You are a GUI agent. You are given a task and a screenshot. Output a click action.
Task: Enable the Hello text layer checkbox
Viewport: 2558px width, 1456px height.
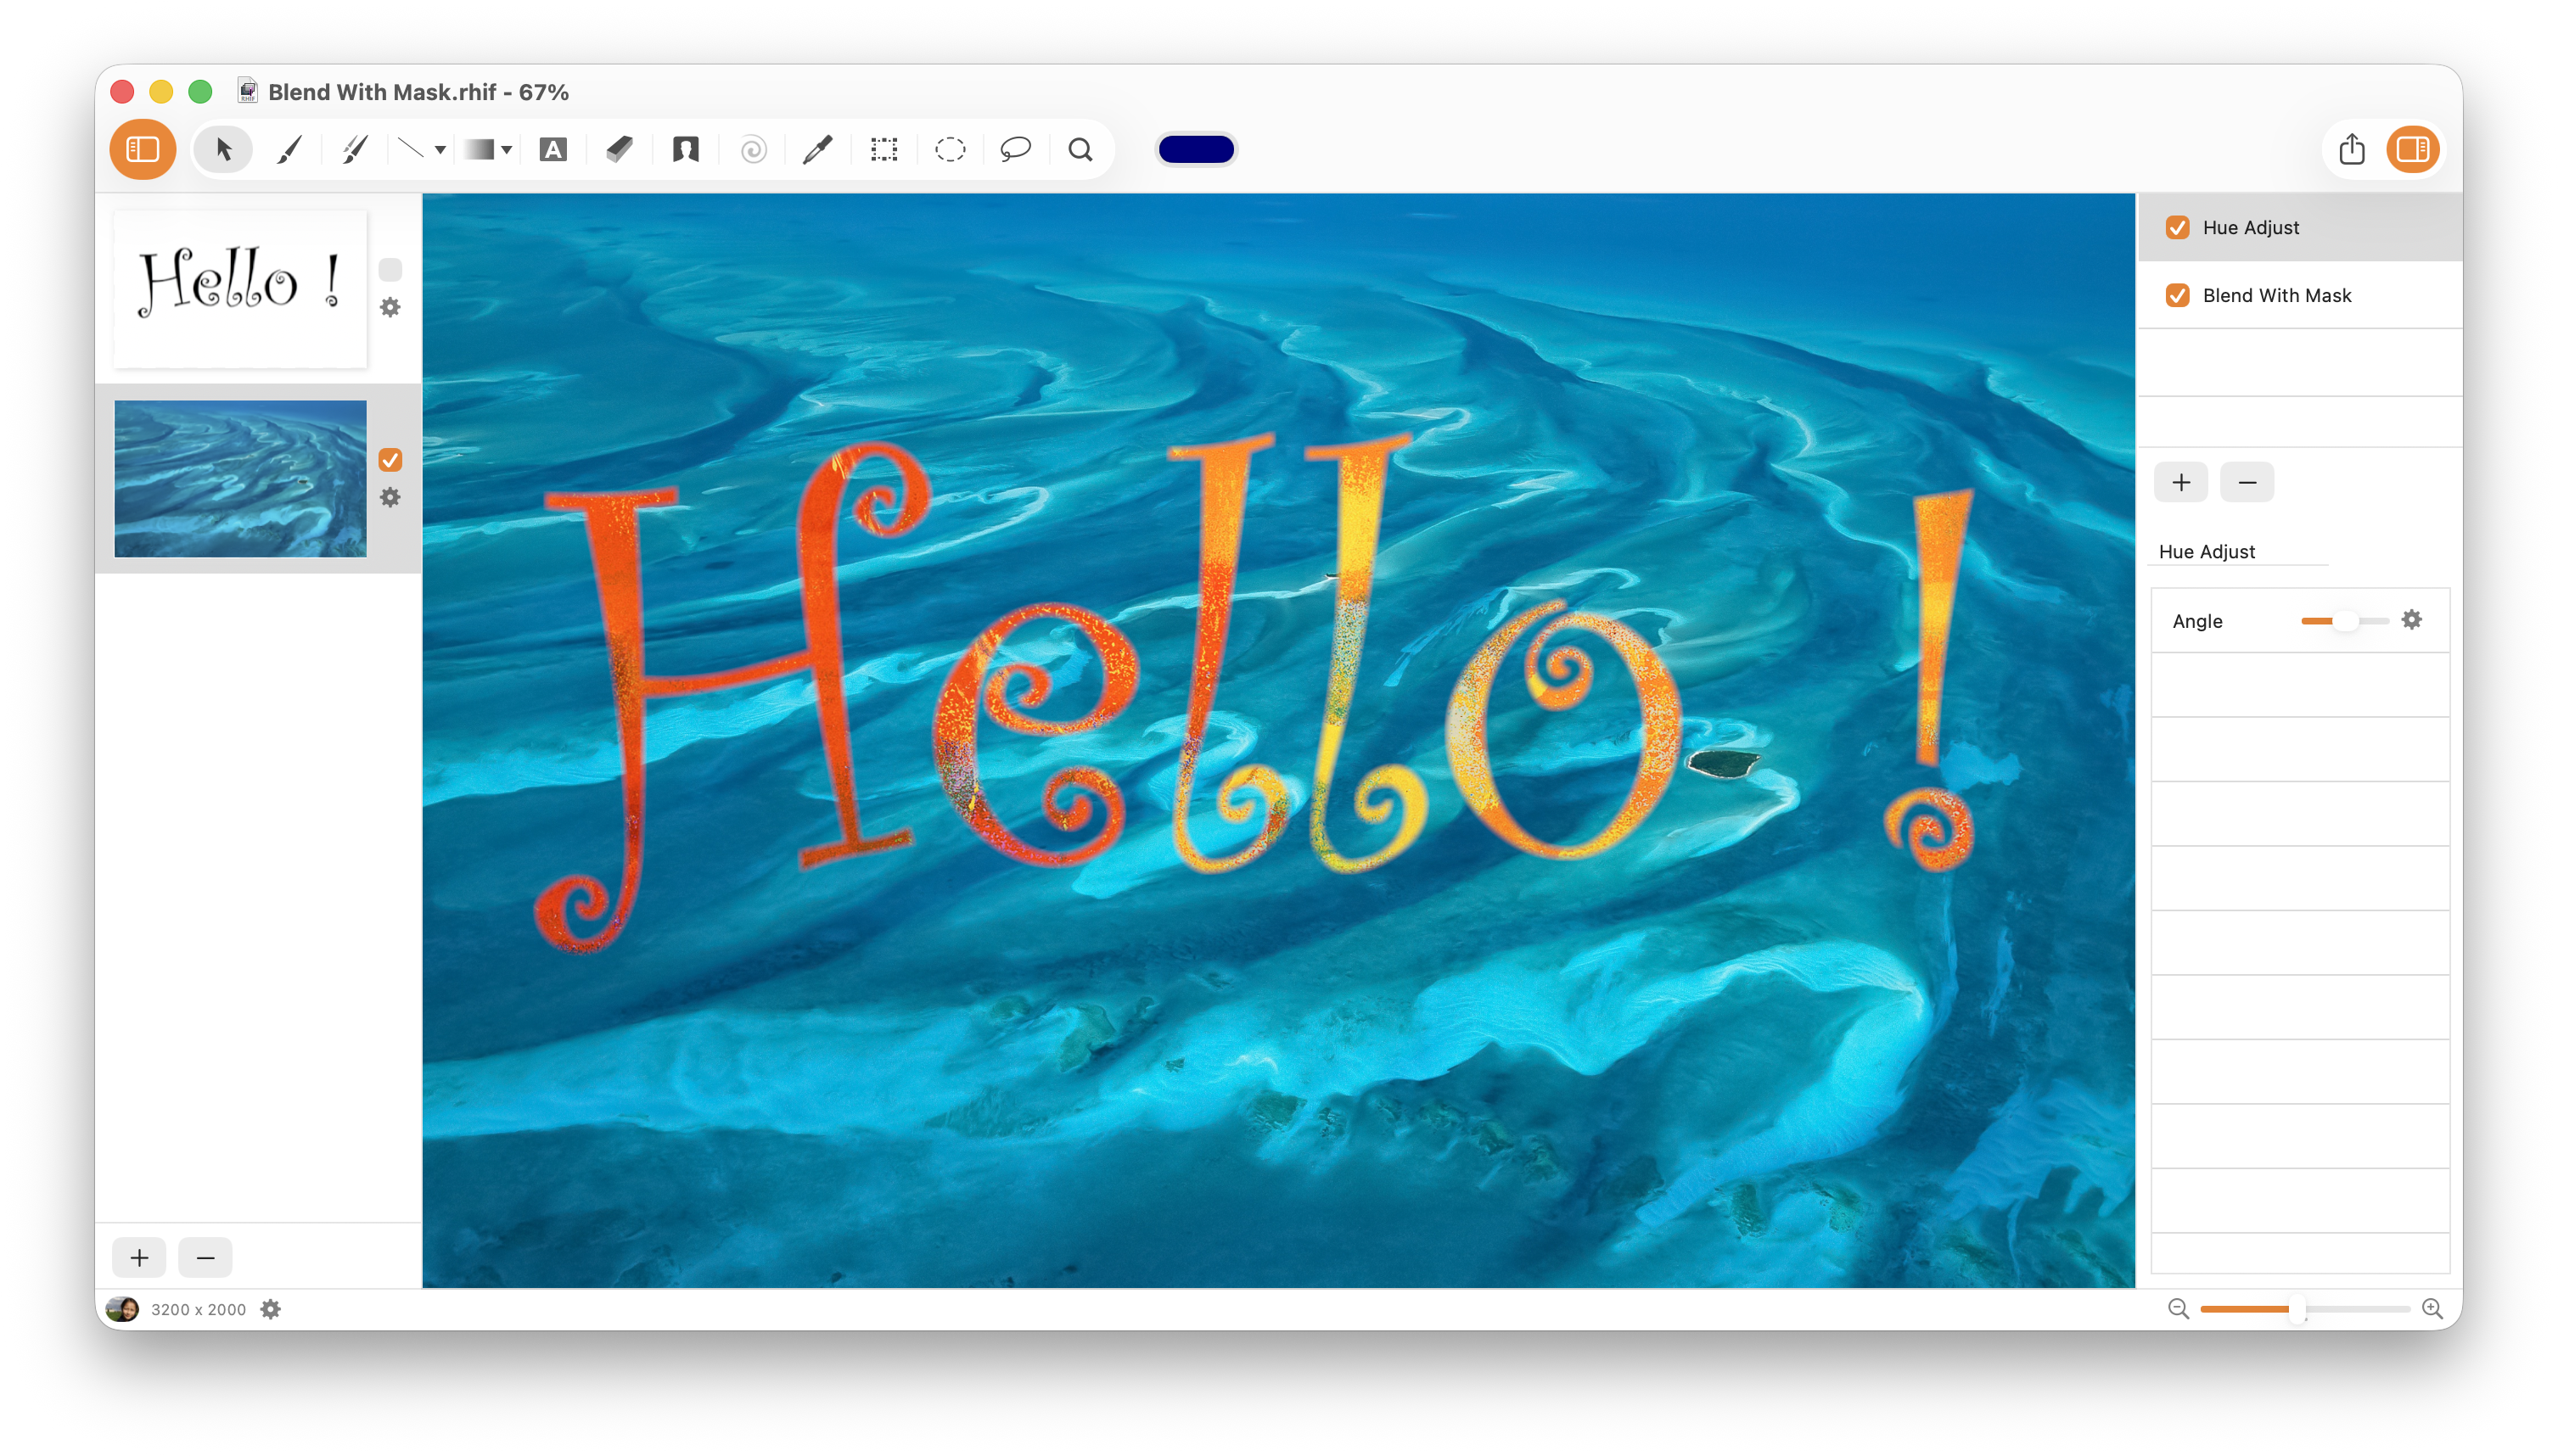click(390, 270)
